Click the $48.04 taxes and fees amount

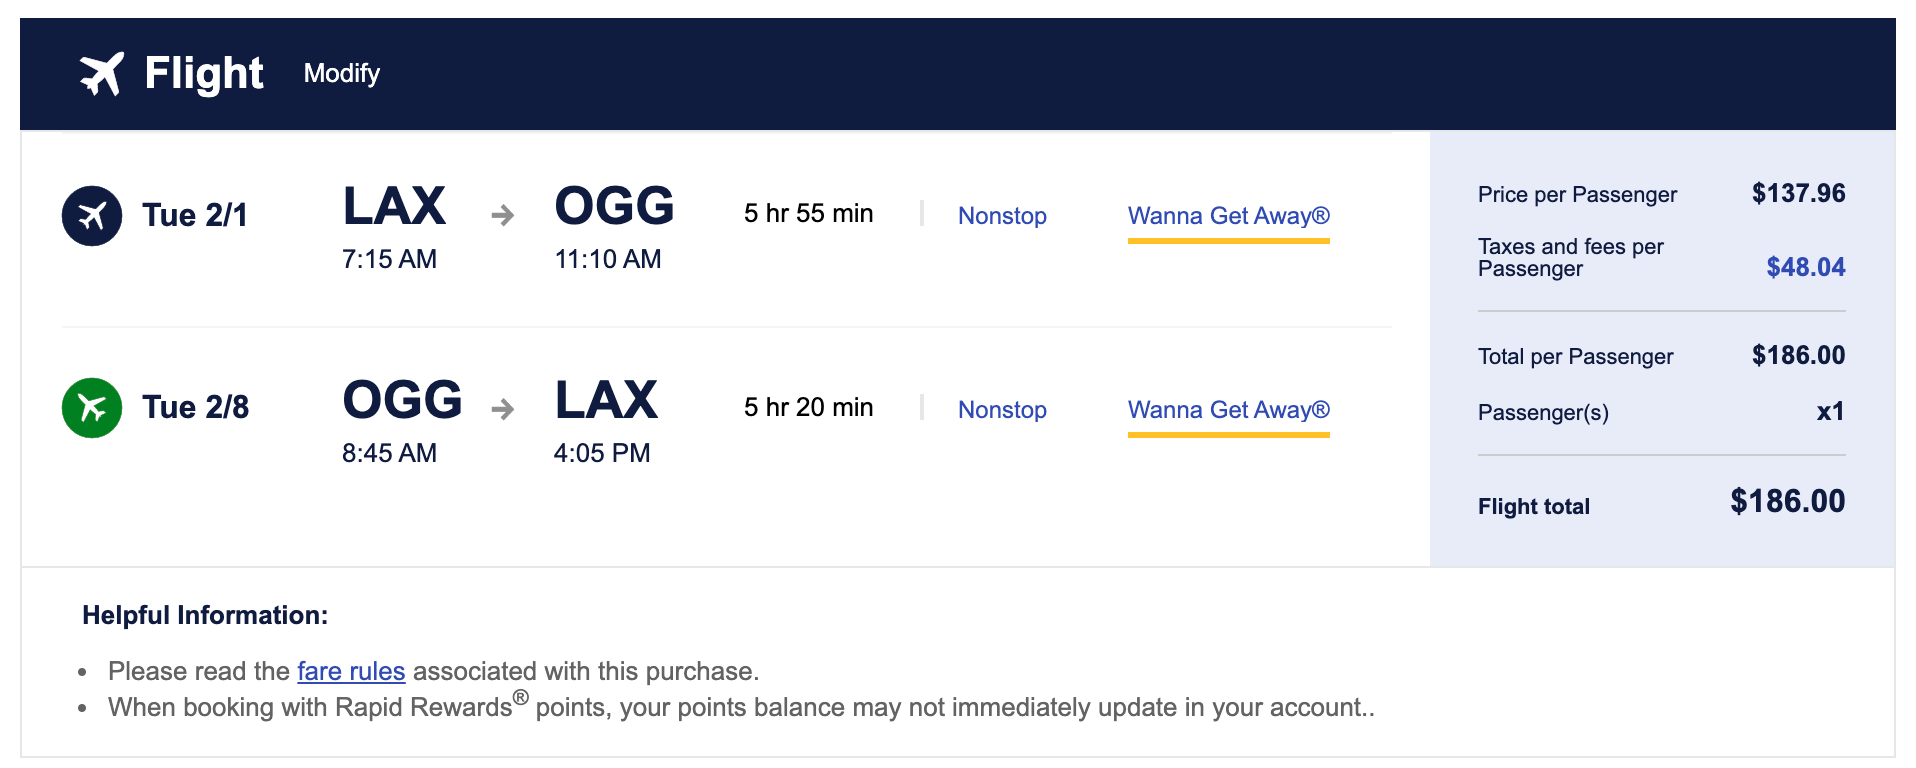pos(1805,267)
